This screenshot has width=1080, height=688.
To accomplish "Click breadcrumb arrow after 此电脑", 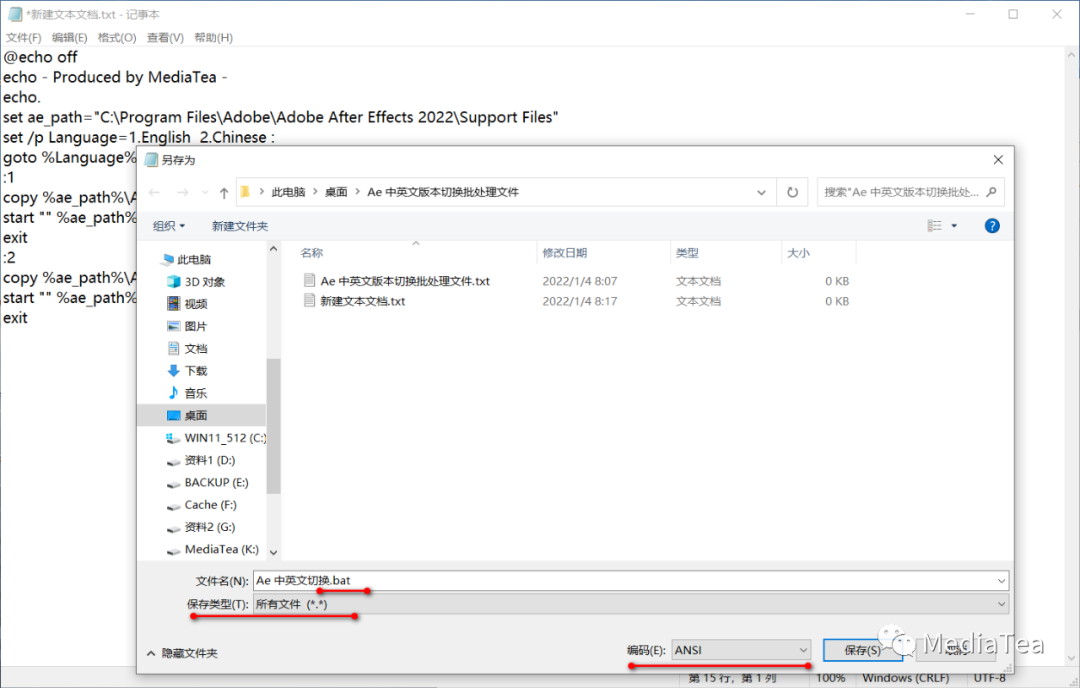I will [x=315, y=192].
